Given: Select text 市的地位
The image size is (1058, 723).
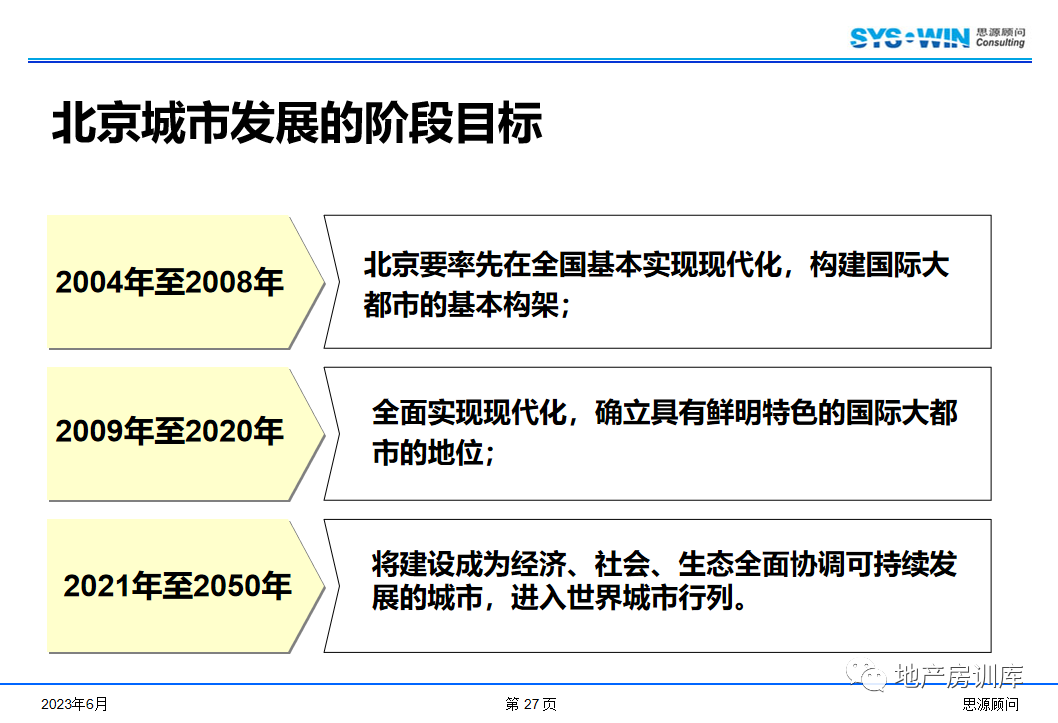Looking at the screenshot, I should pyautogui.click(x=428, y=453).
